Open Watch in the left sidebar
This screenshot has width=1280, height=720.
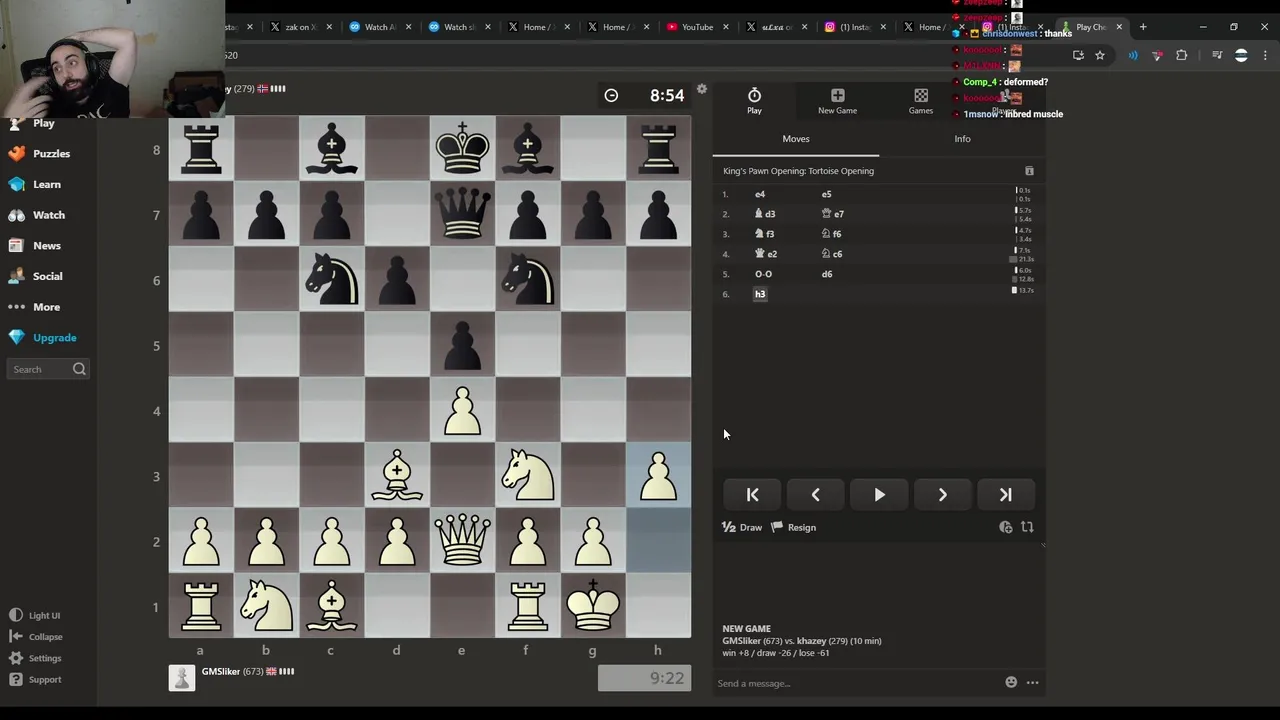(x=37, y=215)
